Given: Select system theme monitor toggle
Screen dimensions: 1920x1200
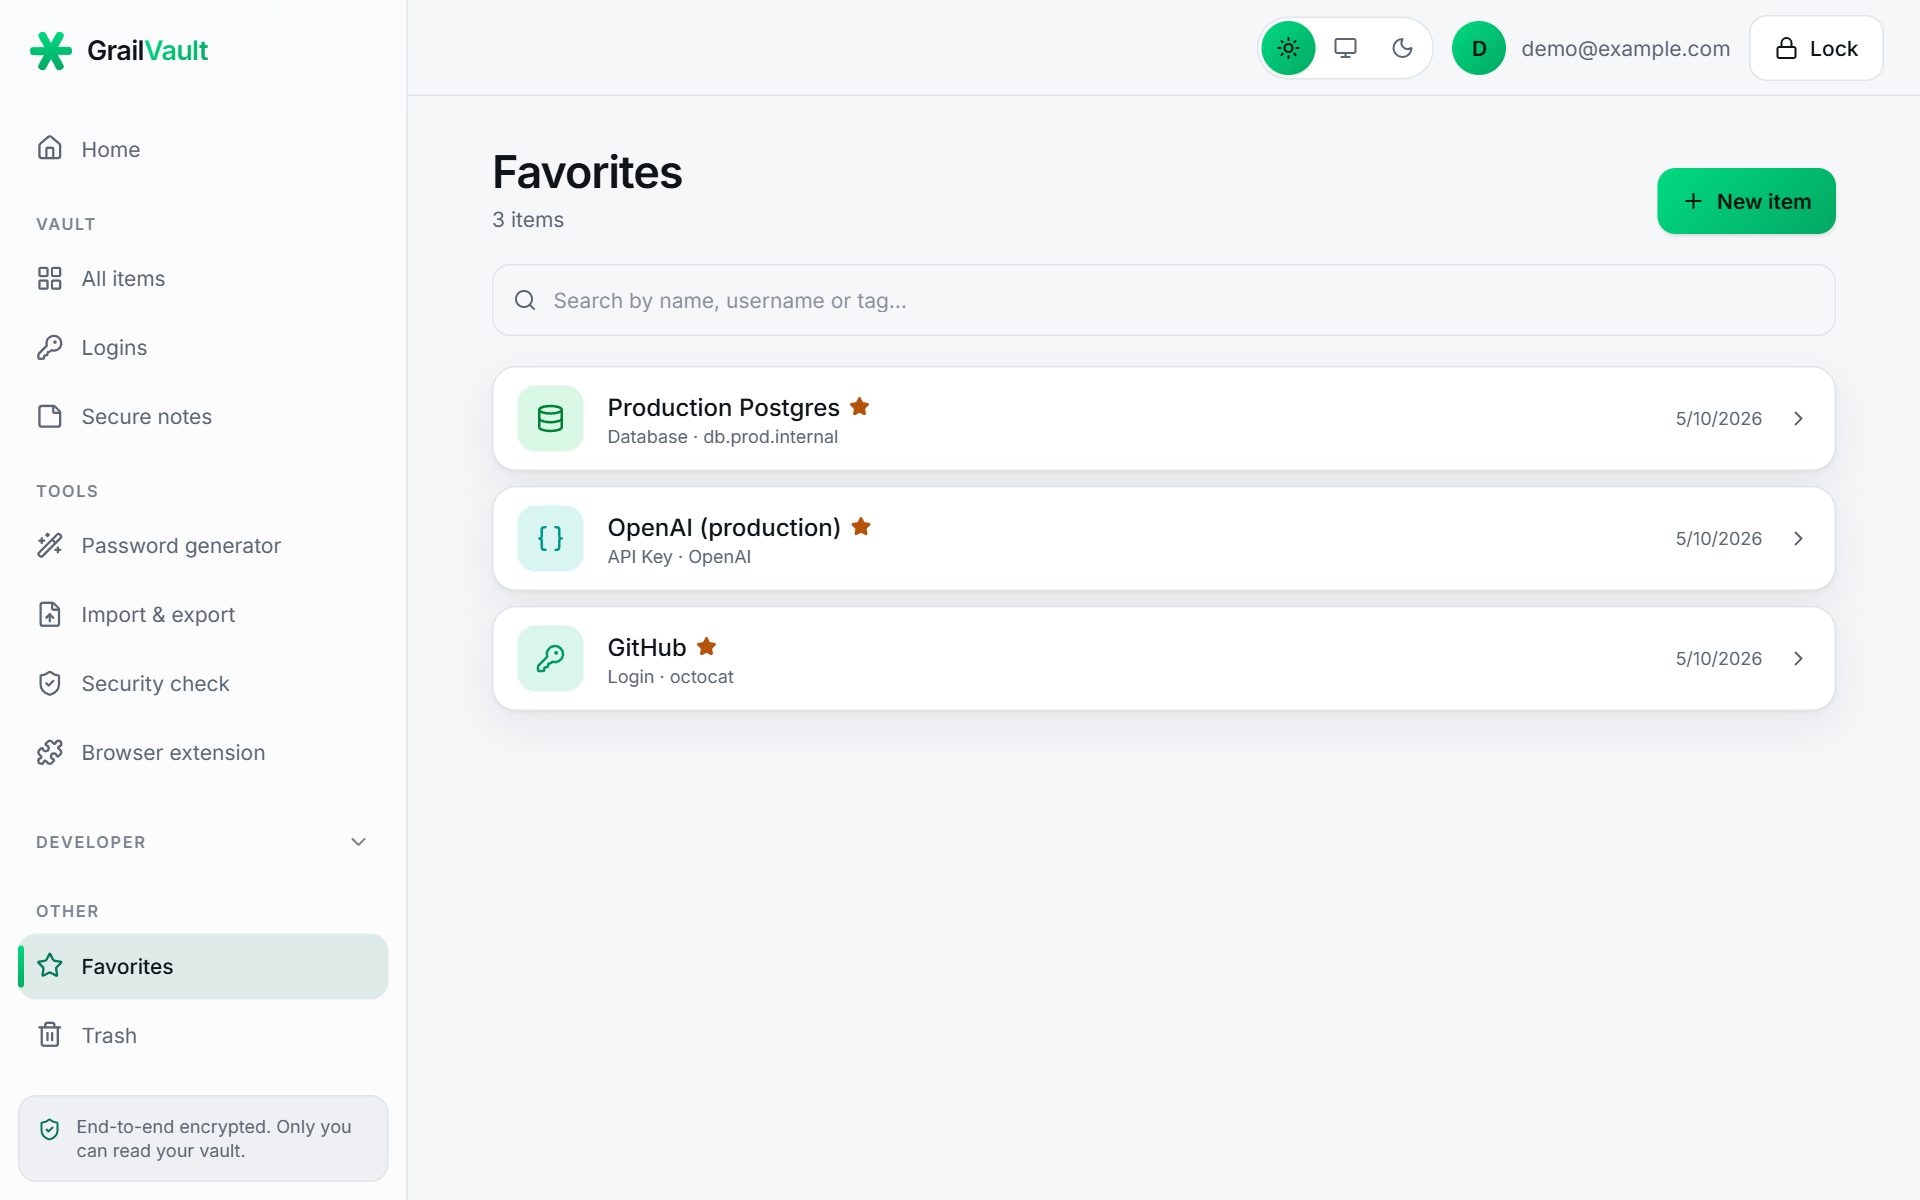Looking at the screenshot, I should 1345,48.
